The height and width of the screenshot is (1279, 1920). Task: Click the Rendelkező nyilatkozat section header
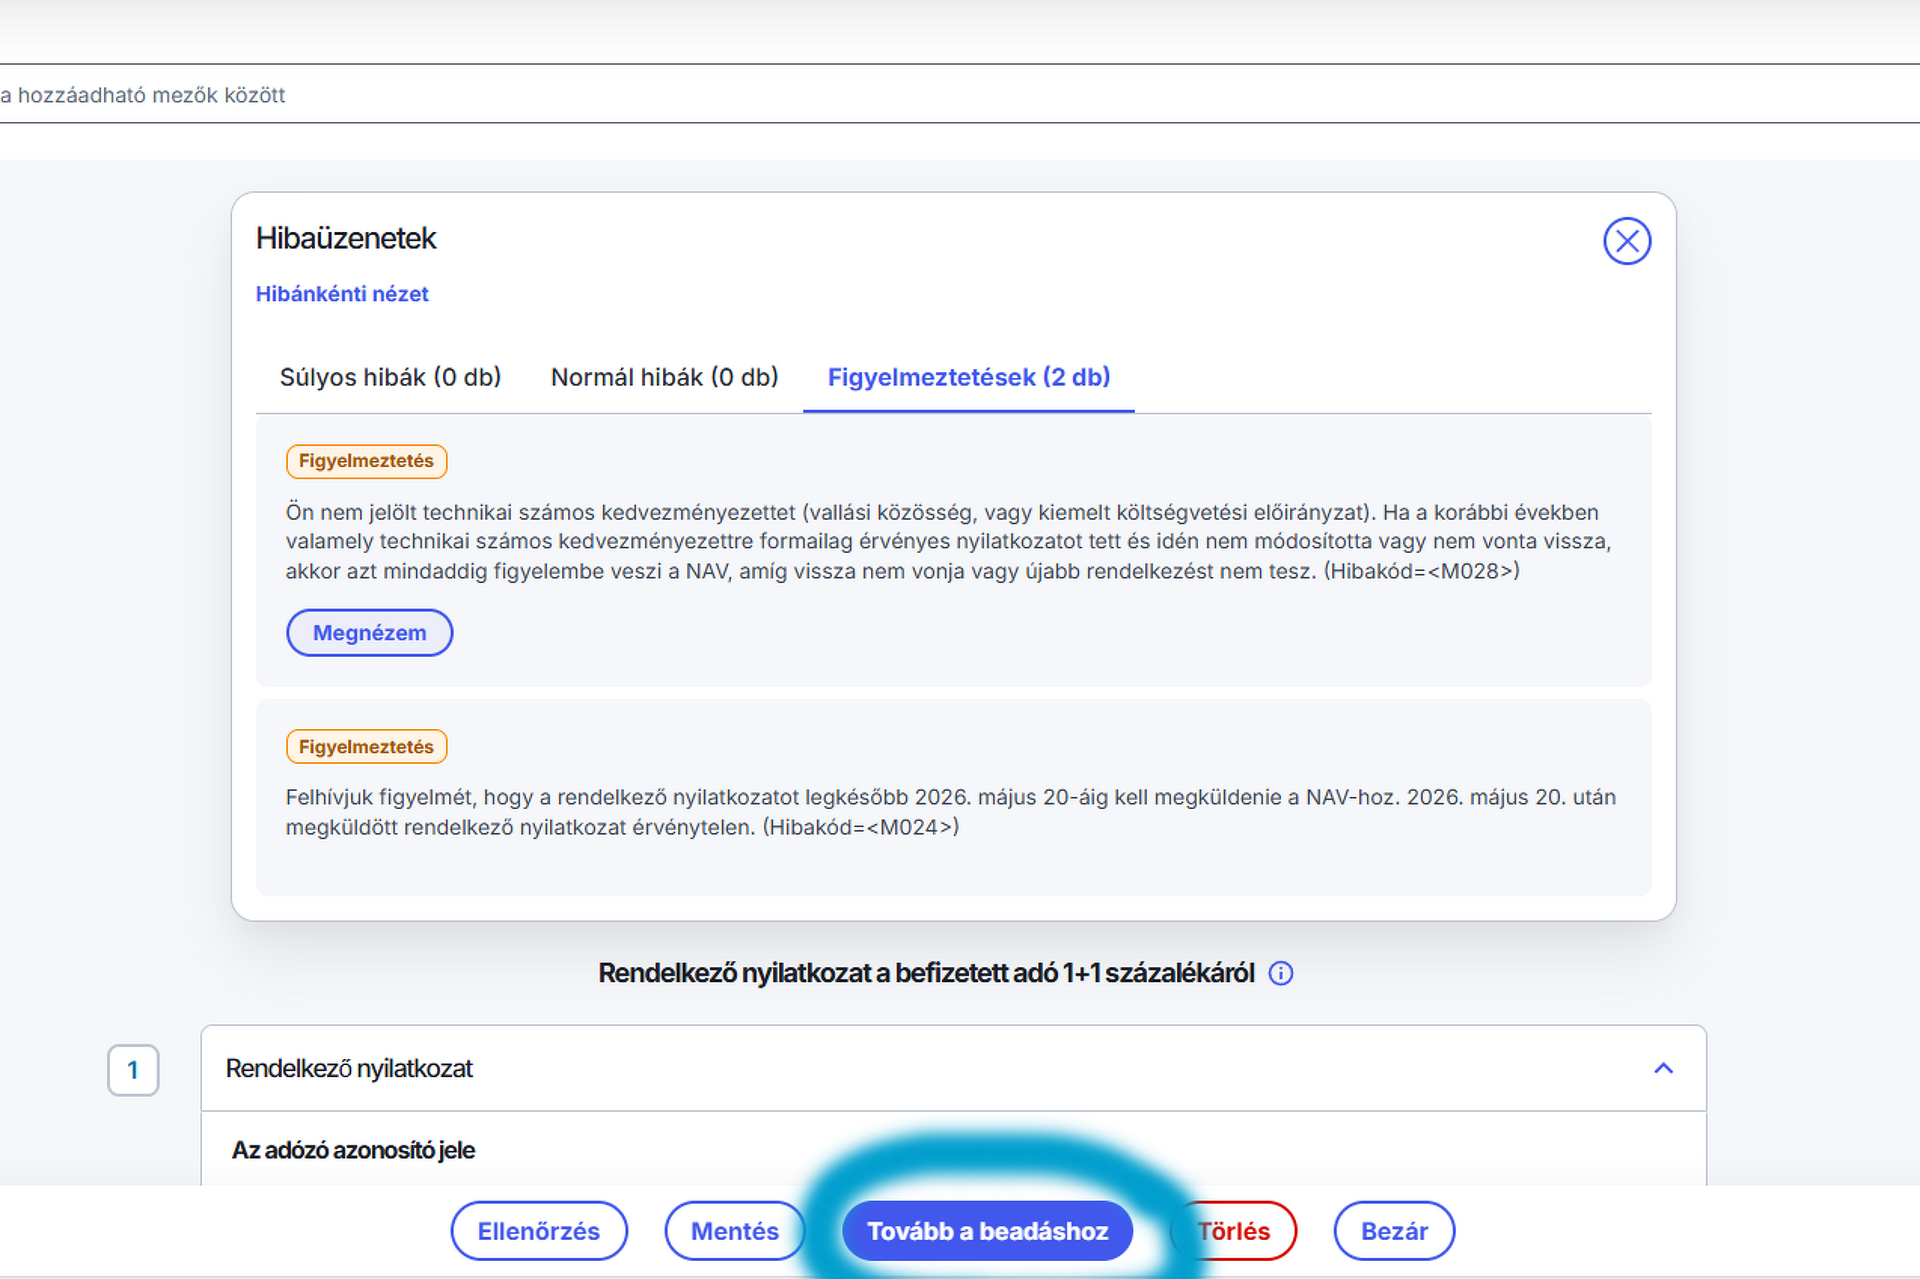pos(954,1068)
